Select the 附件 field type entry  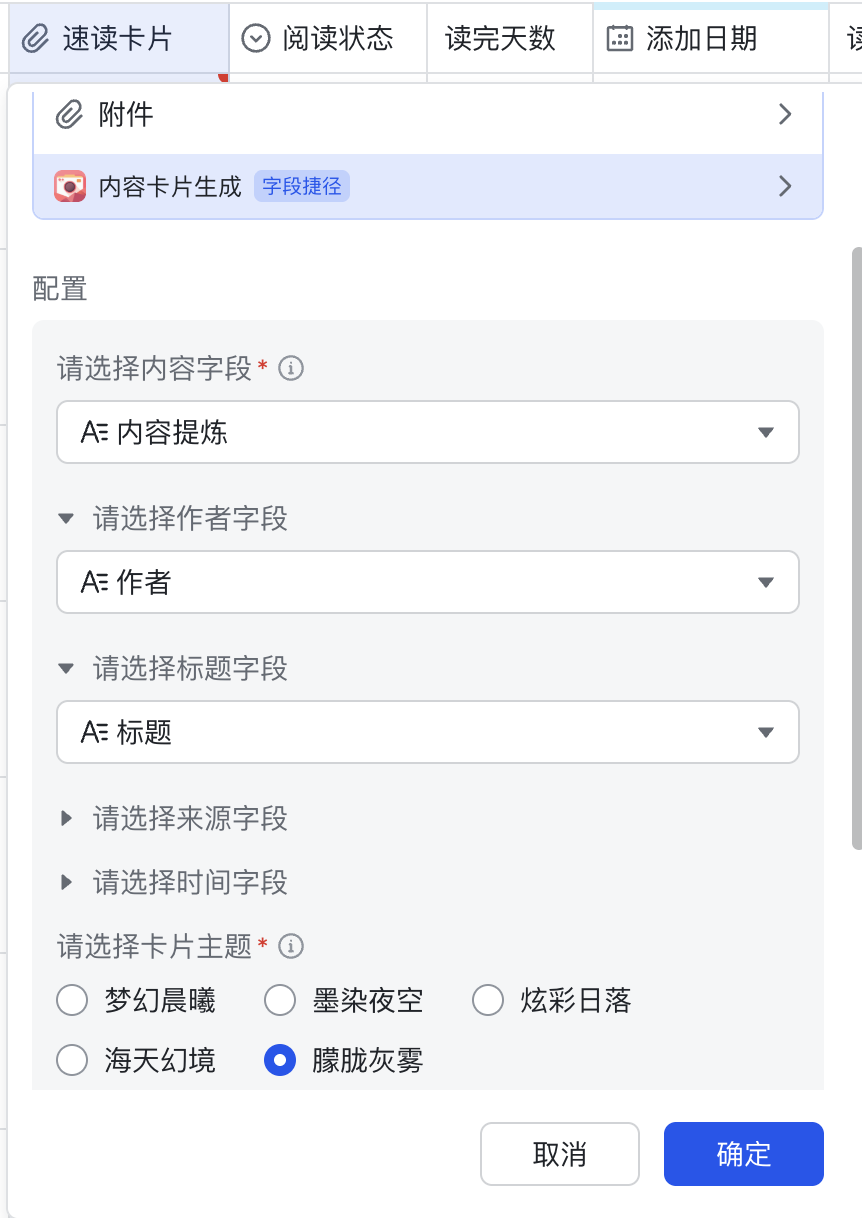tap(428, 115)
